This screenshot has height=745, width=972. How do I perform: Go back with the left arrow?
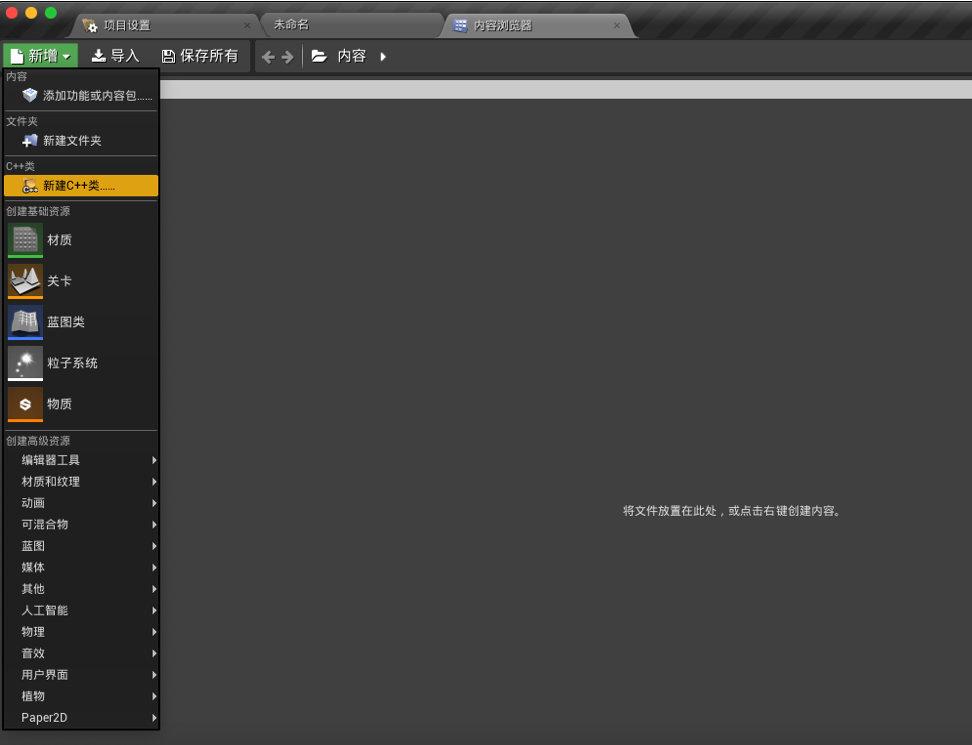(268, 57)
